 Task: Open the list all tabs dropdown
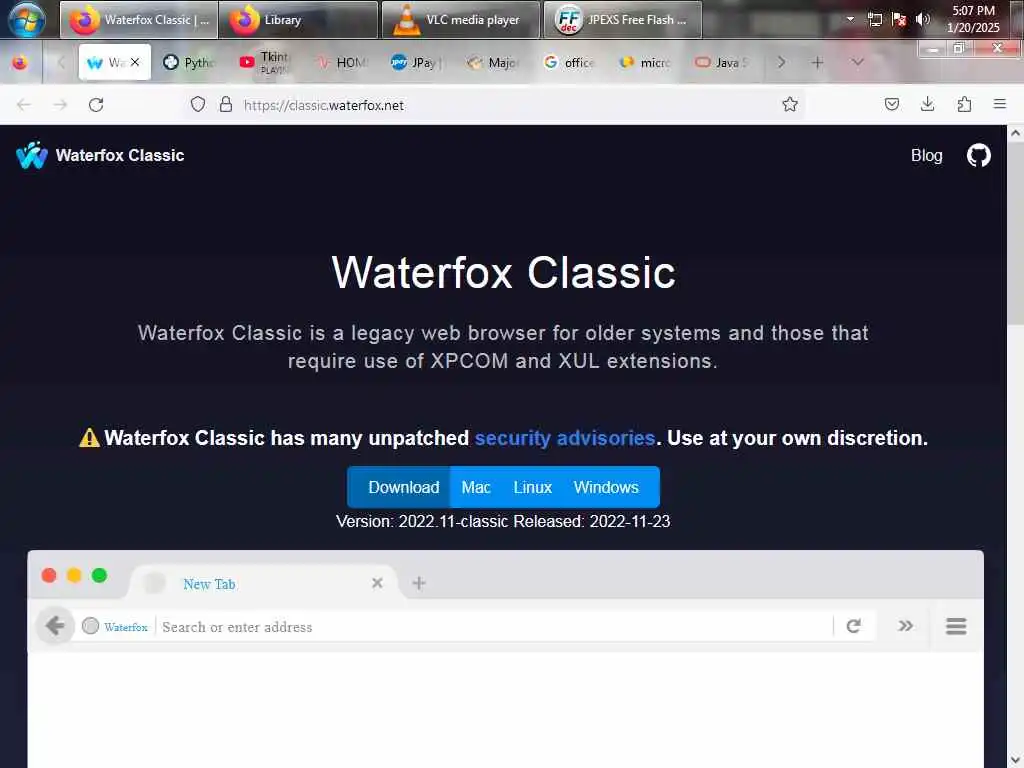[x=857, y=62]
